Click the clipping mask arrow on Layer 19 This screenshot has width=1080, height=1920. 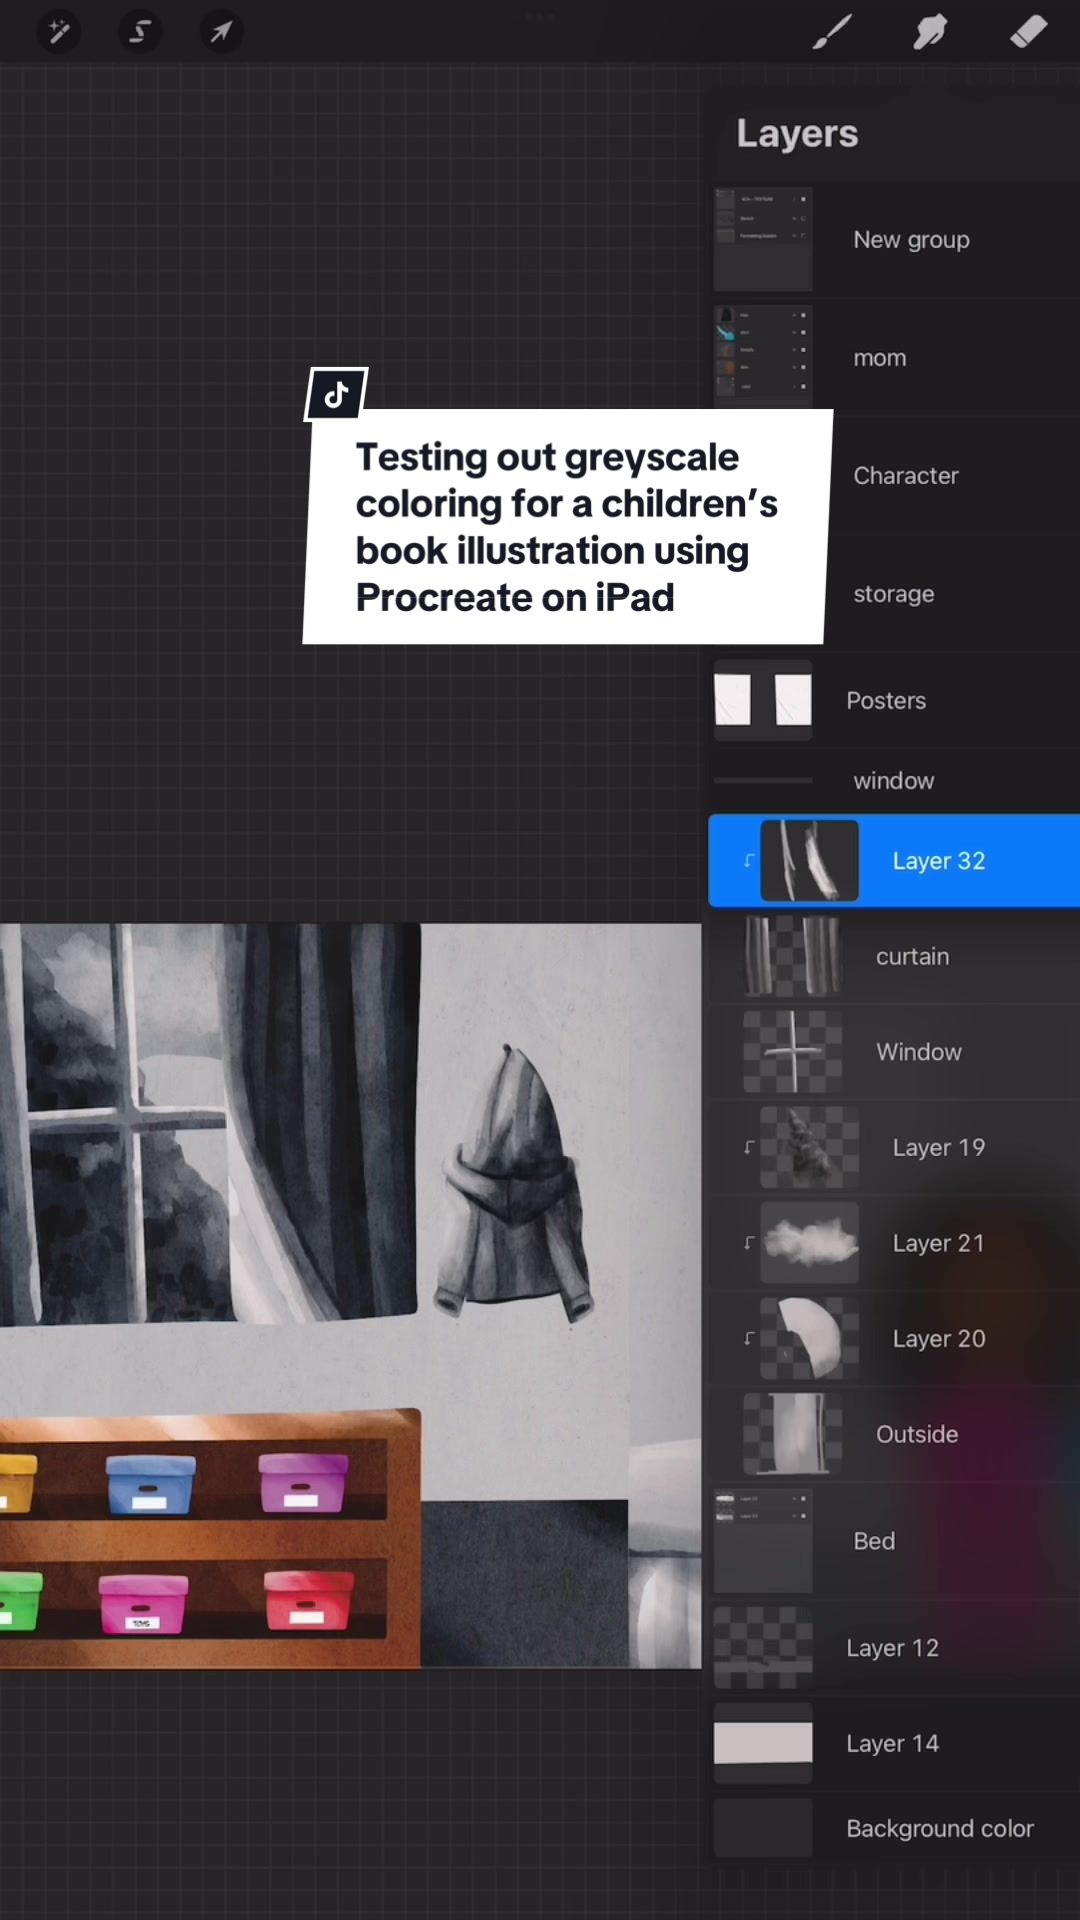pyautogui.click(x=748, y=1147)
